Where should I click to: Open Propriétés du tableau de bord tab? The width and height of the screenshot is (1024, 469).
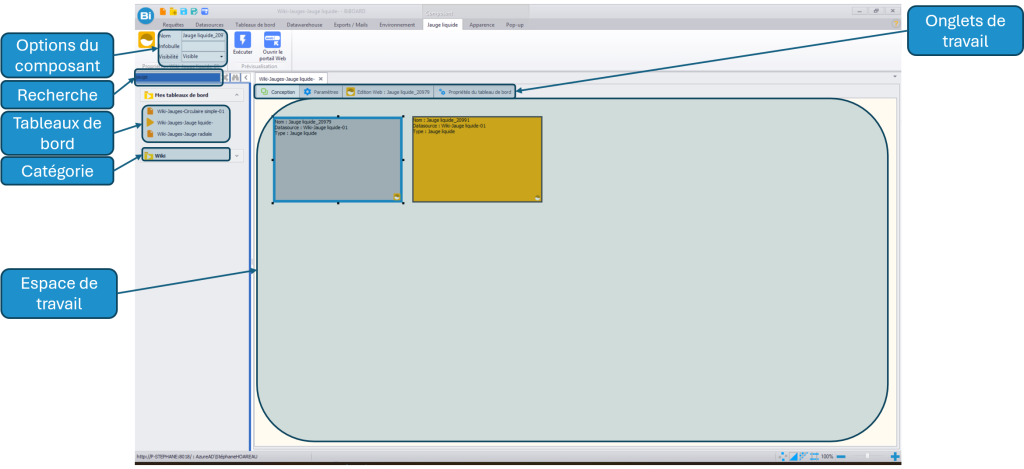pos(474,92)
